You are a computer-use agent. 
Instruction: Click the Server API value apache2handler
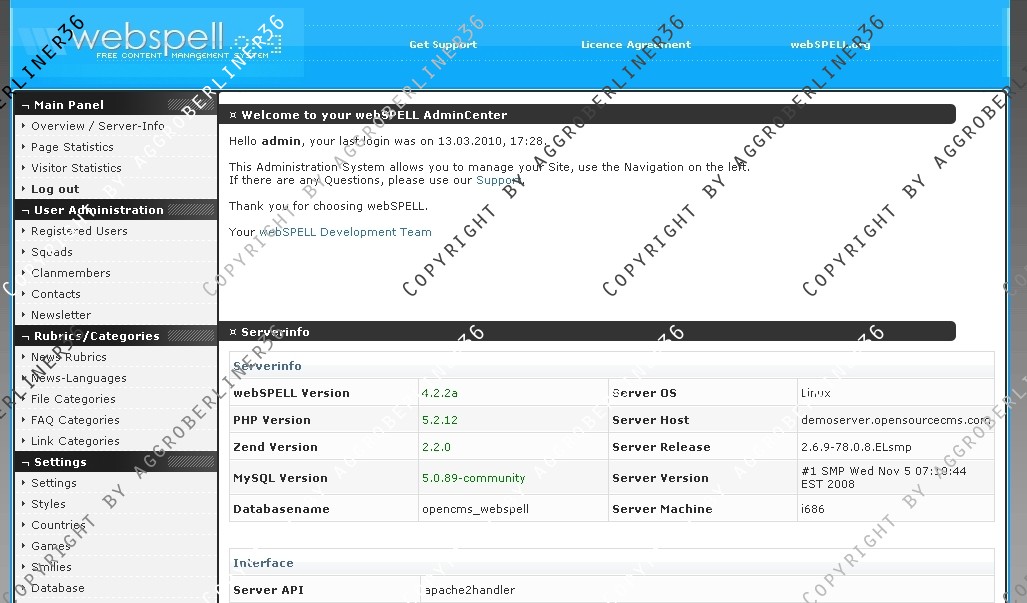click(x=470, y=590)
